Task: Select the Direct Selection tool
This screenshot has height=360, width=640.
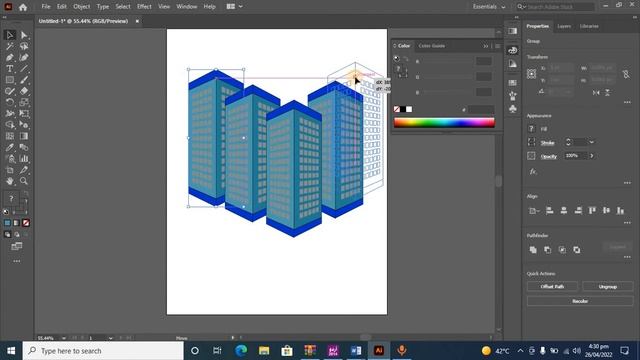Action: (24, 35)
